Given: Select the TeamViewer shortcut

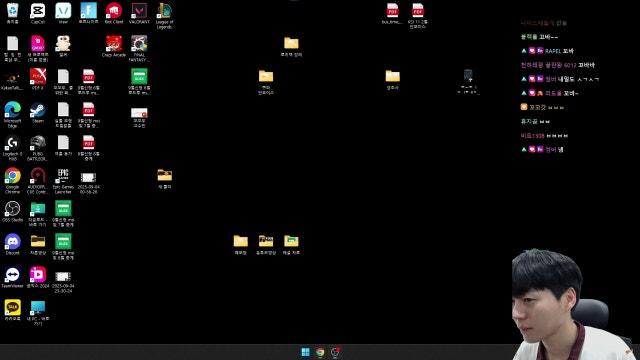Looking at the screenshot, I should [x=12, y=278].
